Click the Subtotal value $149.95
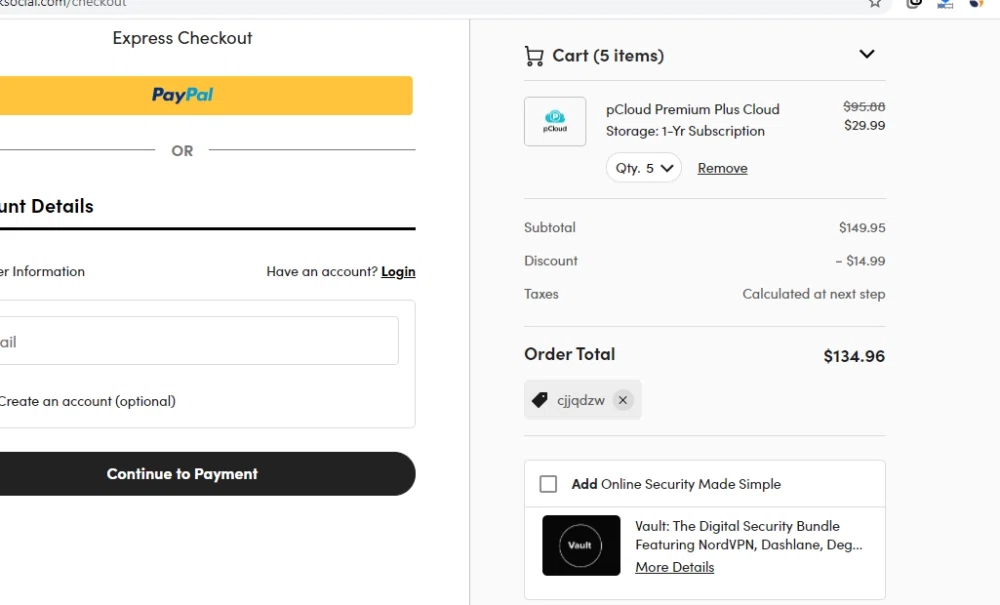Image resolution: width=1000 pixels, height=605 pixels. point(862,228)
